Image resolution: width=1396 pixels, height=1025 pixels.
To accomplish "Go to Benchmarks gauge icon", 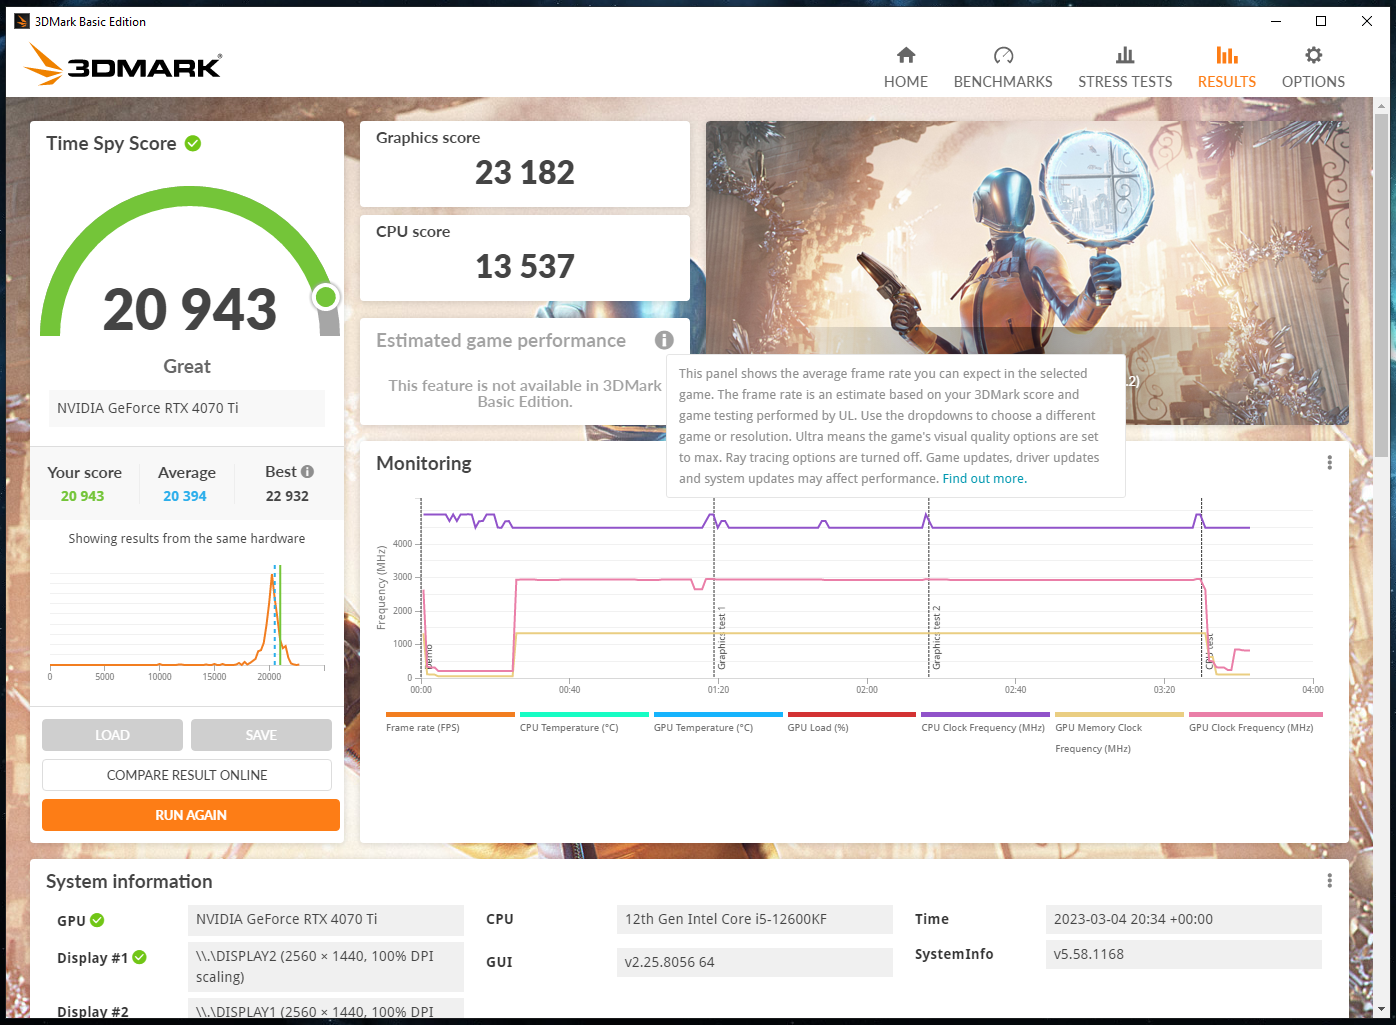I will coord(1003,56).
